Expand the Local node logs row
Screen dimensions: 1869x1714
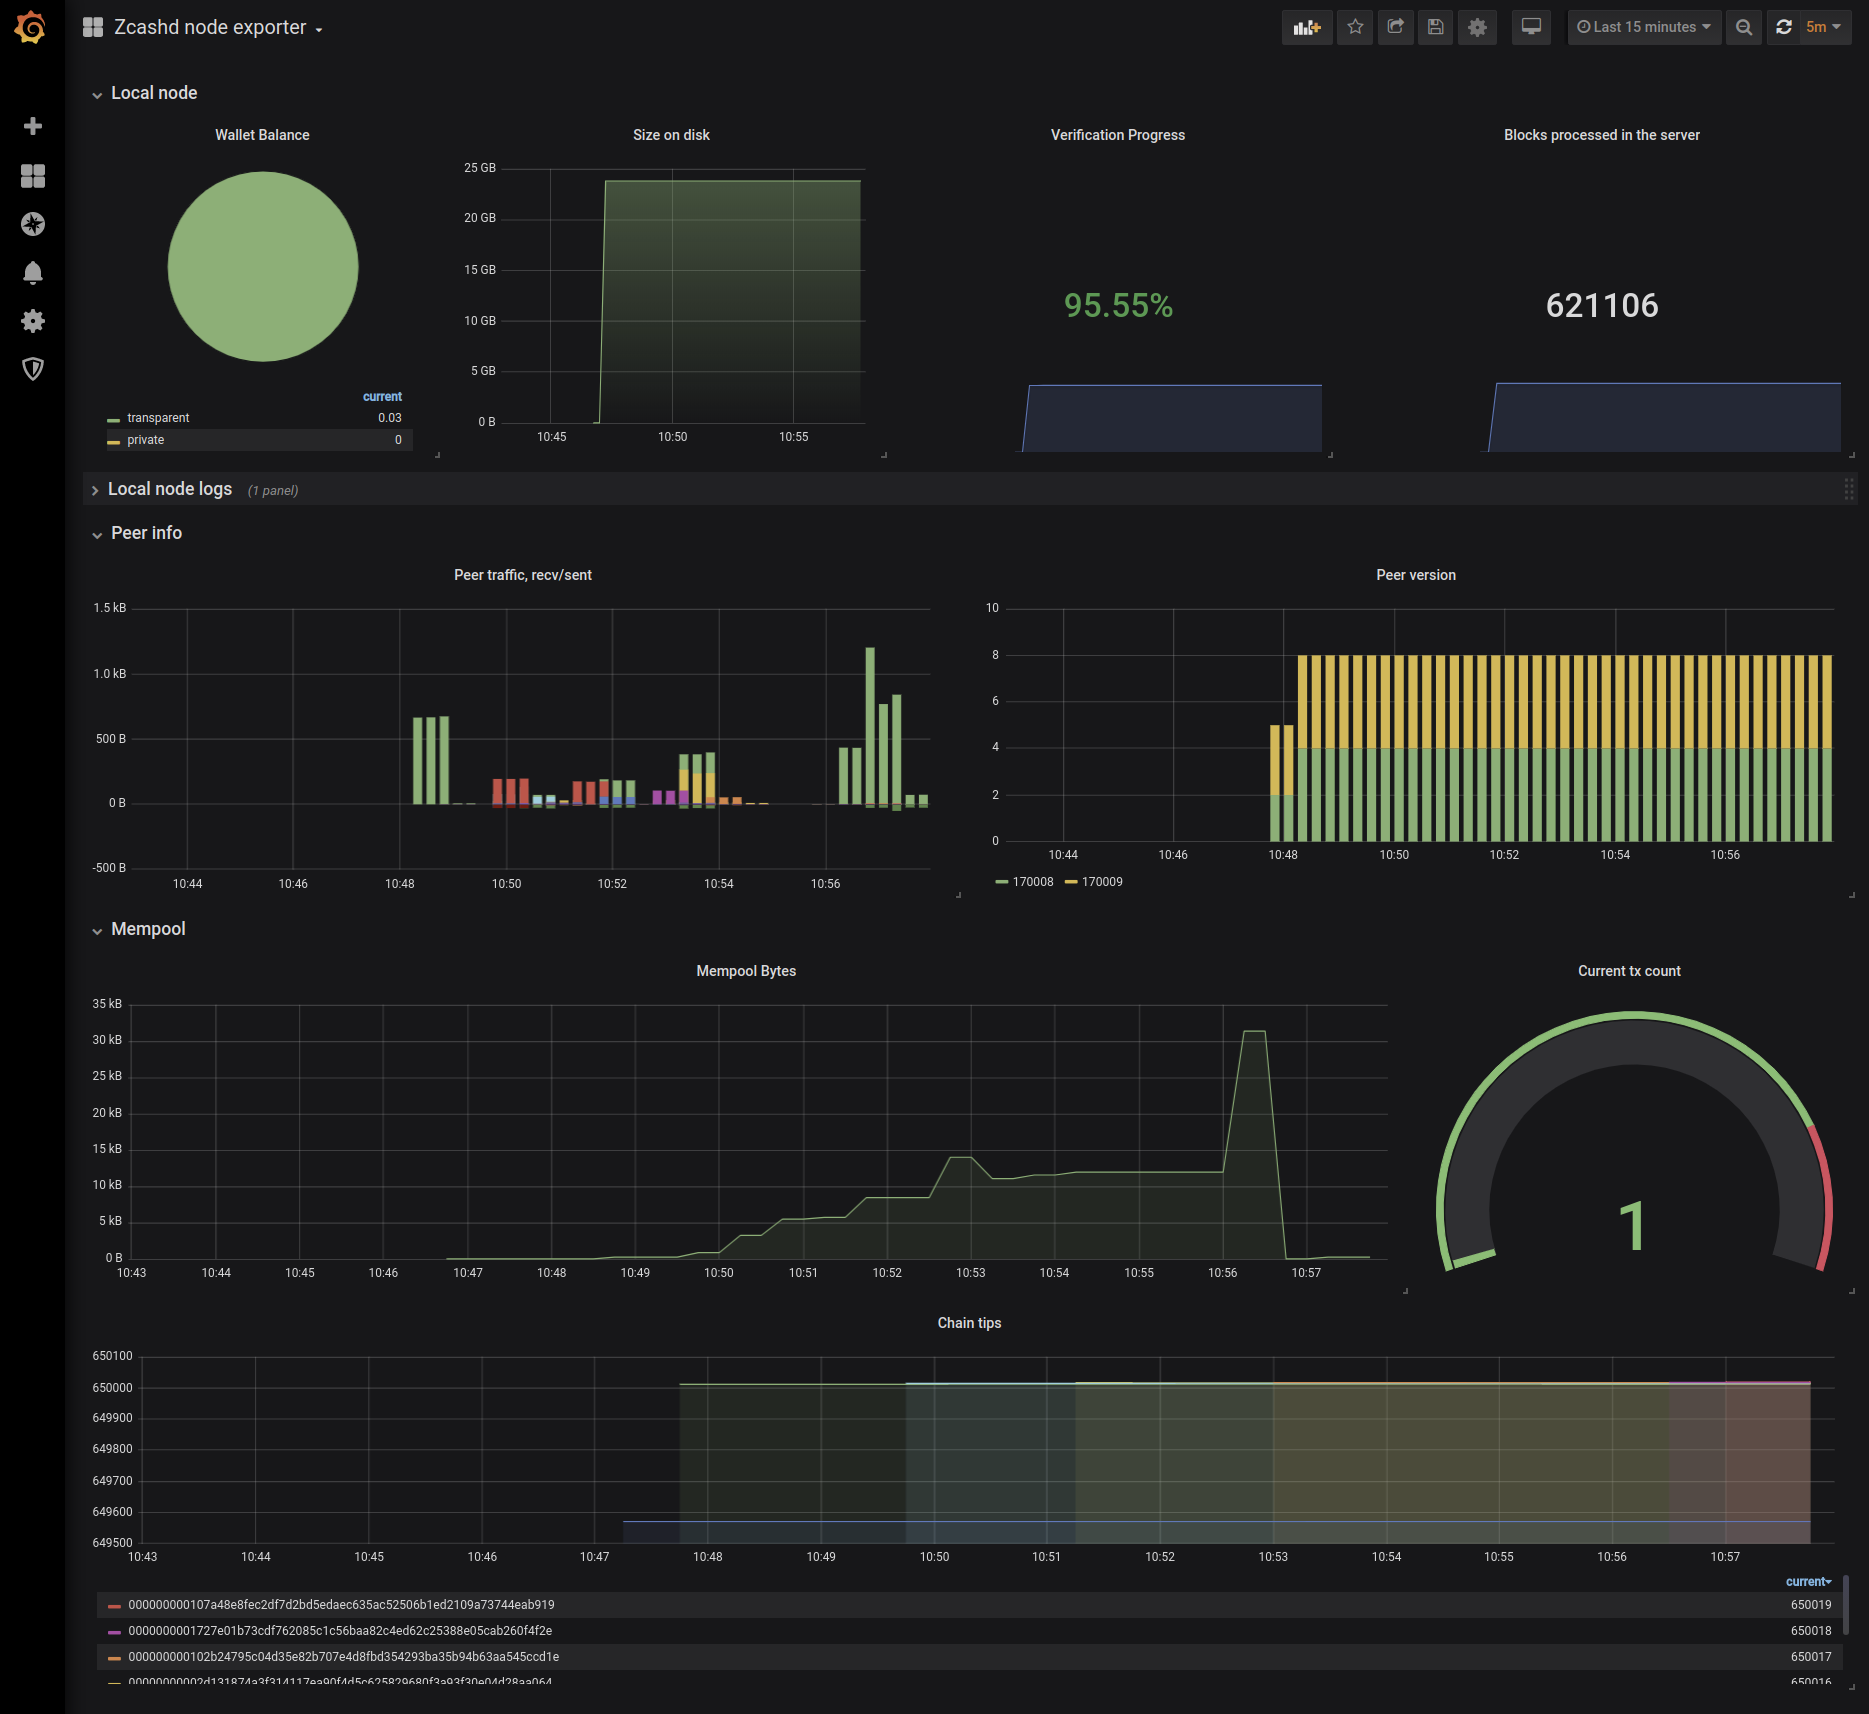click(x=170, y=489)
